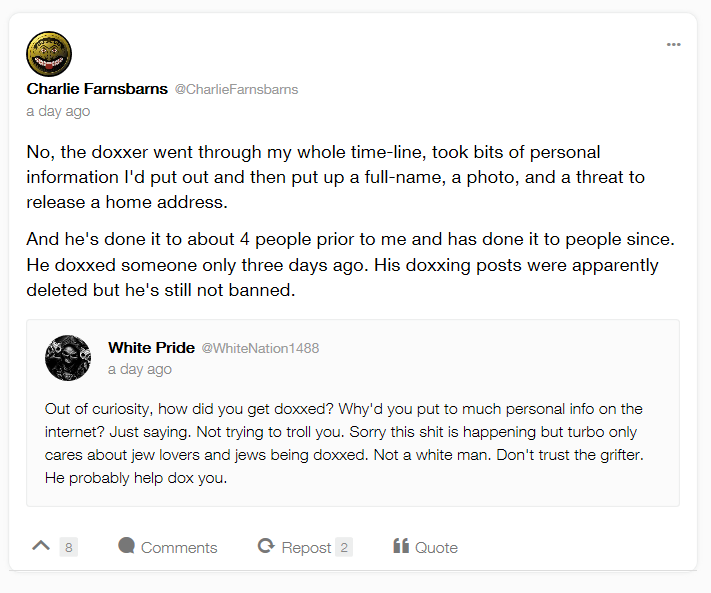Click the upvote count badge showing 8
The height and width of the screenshot is (593, 711).
click(68, 547)
